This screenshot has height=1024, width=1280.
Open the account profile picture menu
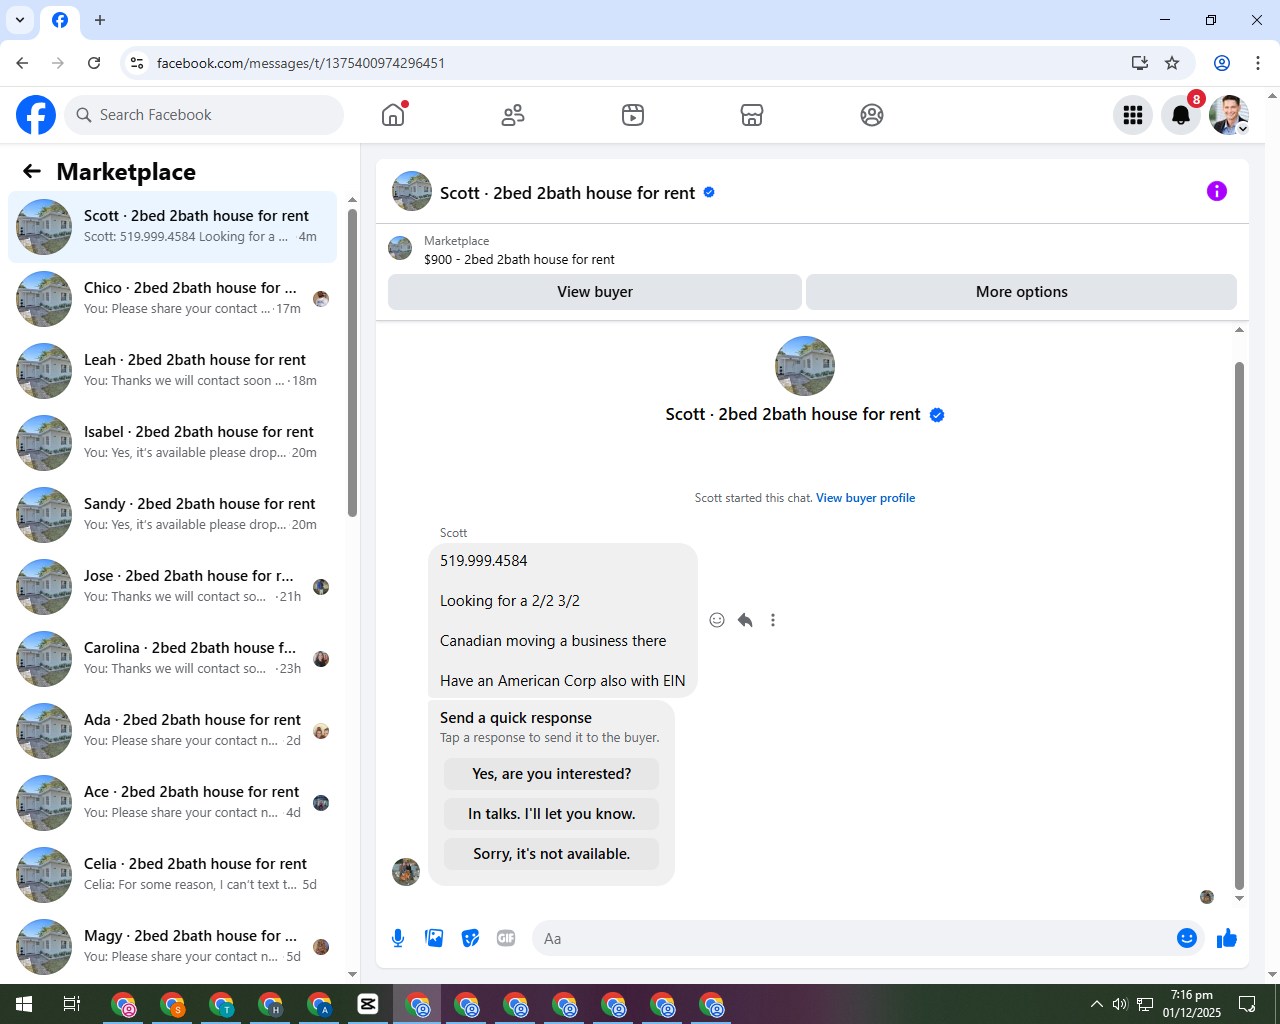(1229, 115)
